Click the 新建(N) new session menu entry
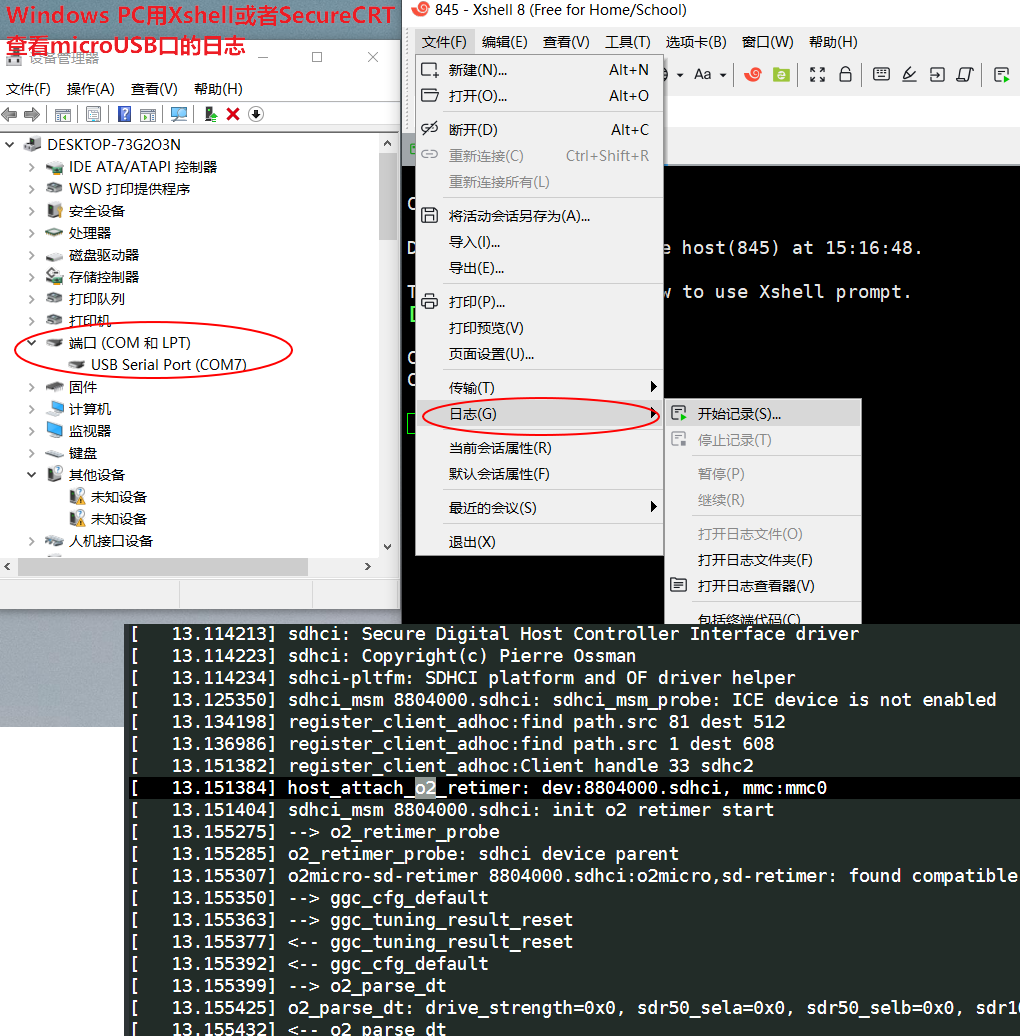 [540, 70]
